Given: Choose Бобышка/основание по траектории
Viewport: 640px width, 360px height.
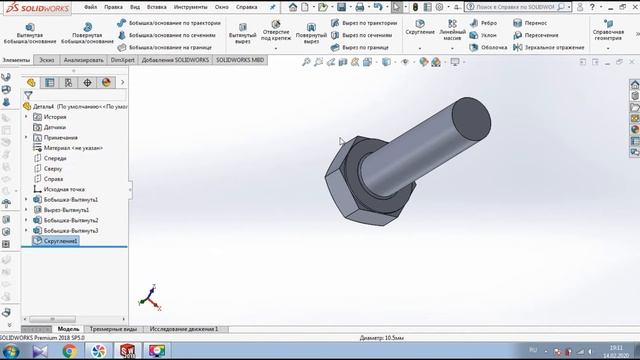Looking at the screenshot, I should point(169,23).
